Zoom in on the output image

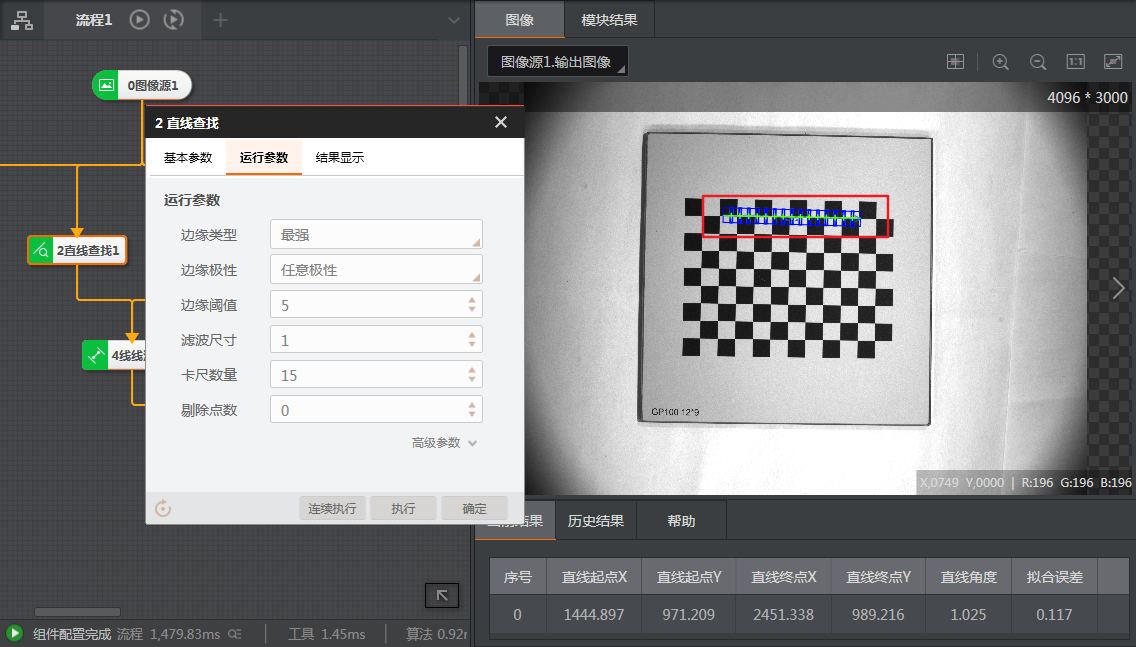click(1000, 61)
